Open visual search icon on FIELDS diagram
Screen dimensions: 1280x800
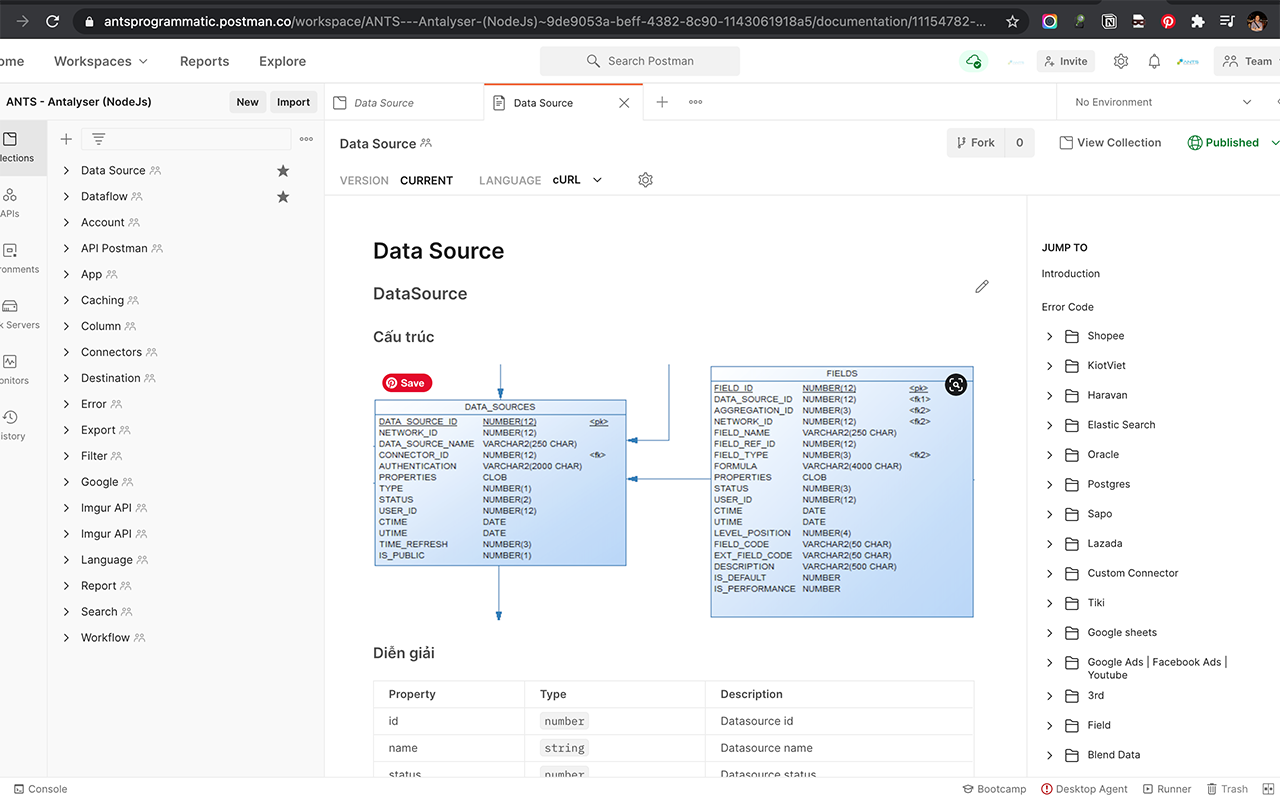[x=956, y=385]
